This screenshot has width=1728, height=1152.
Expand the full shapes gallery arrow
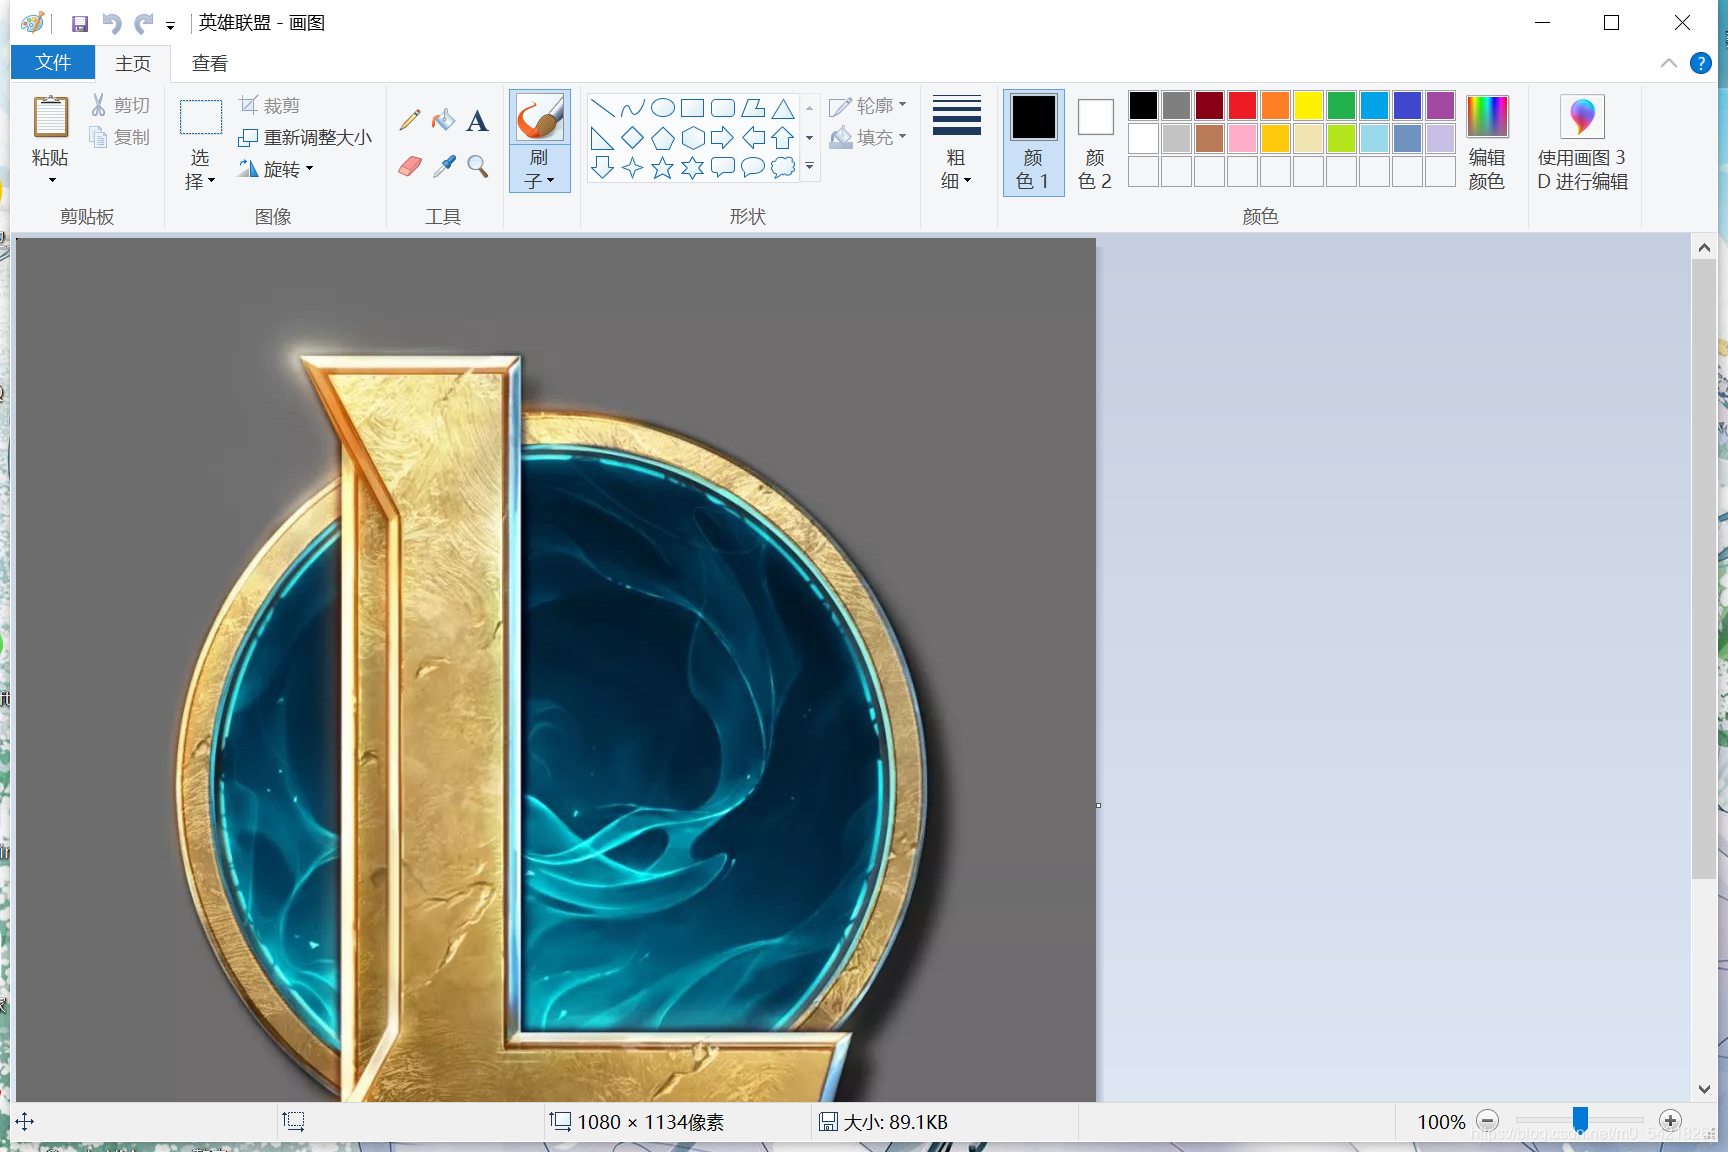click(809, 167)
